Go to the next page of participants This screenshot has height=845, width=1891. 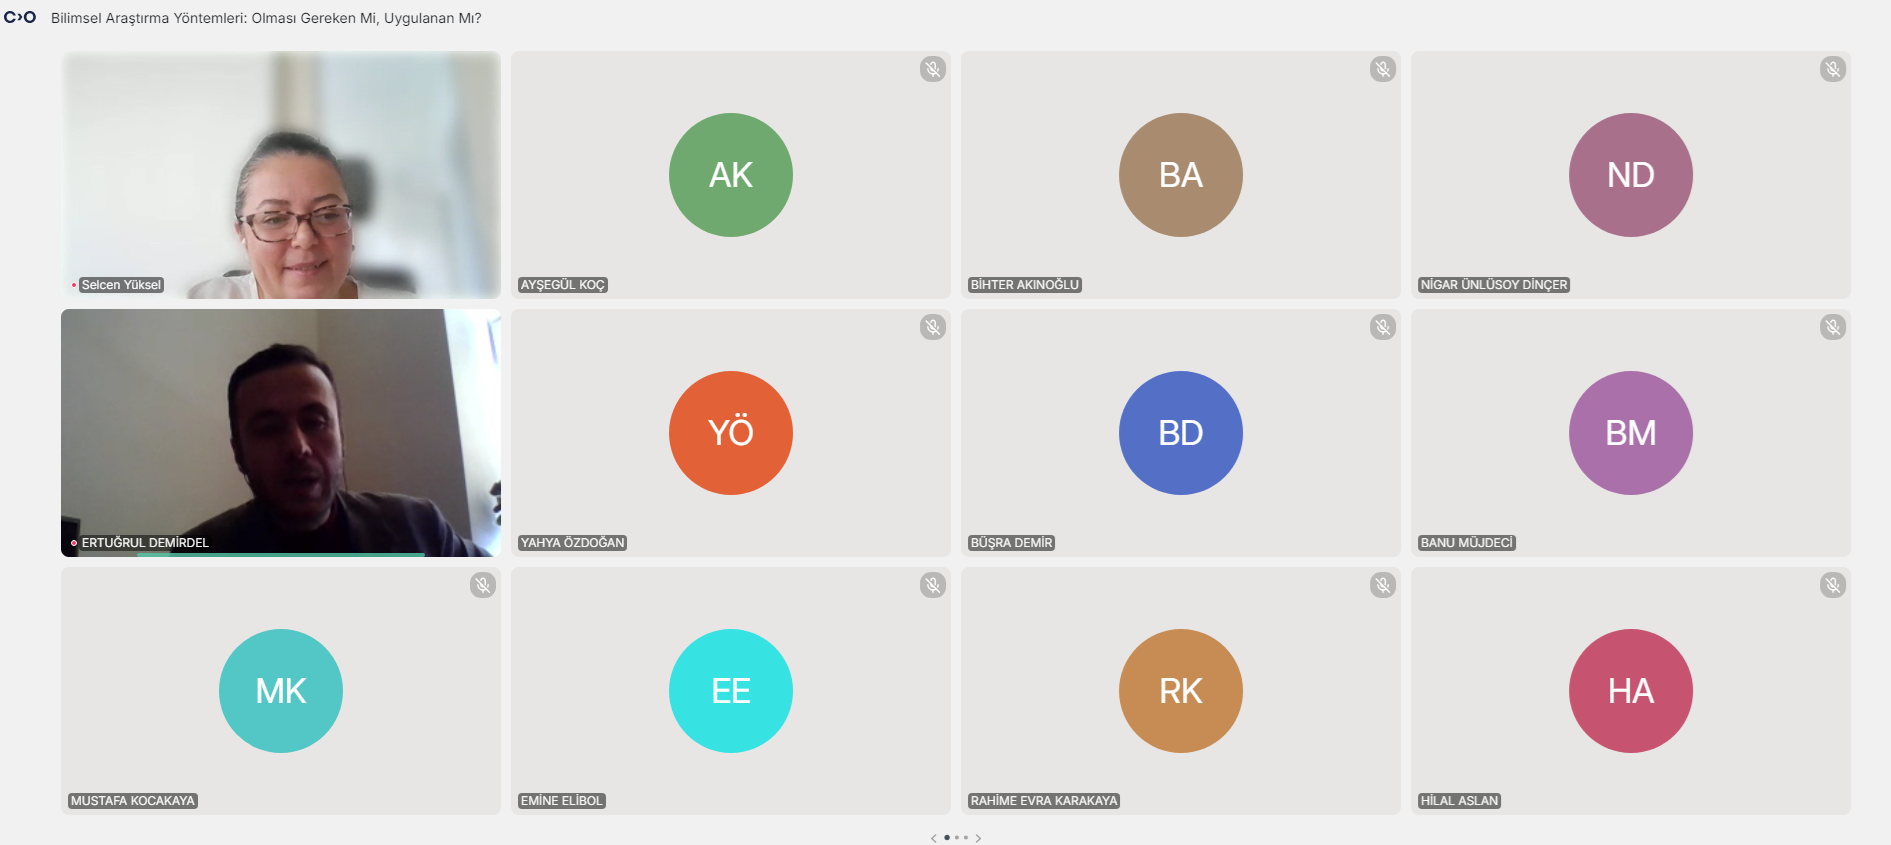pos(979,838)
